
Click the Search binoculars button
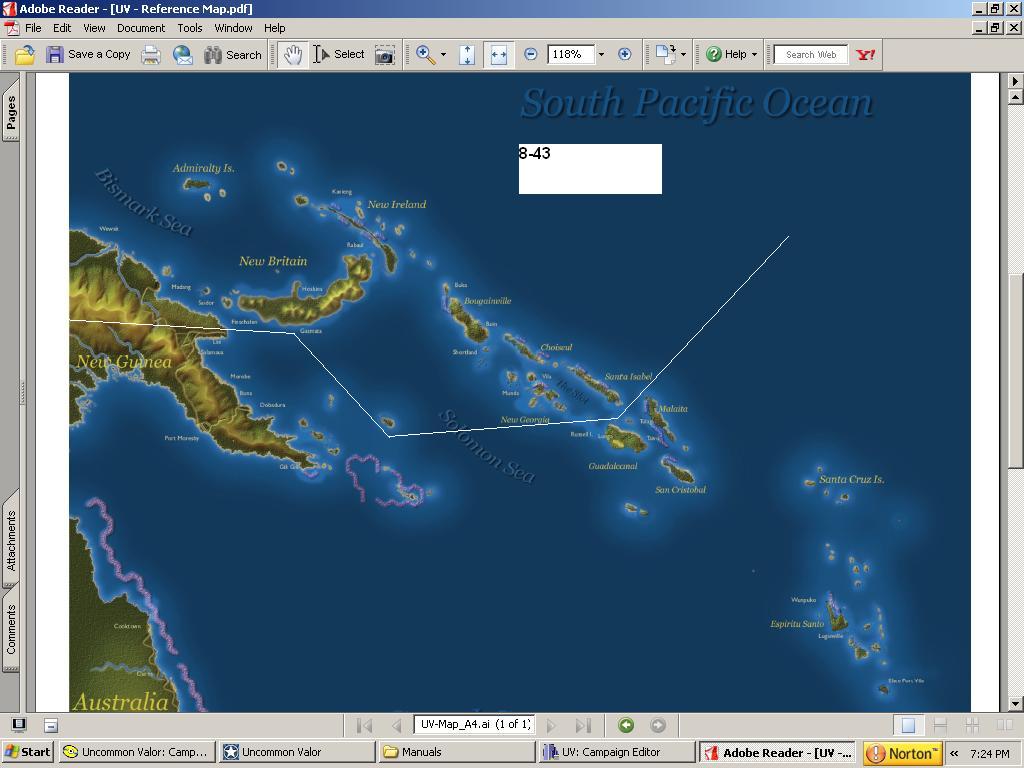pos(232,55)
